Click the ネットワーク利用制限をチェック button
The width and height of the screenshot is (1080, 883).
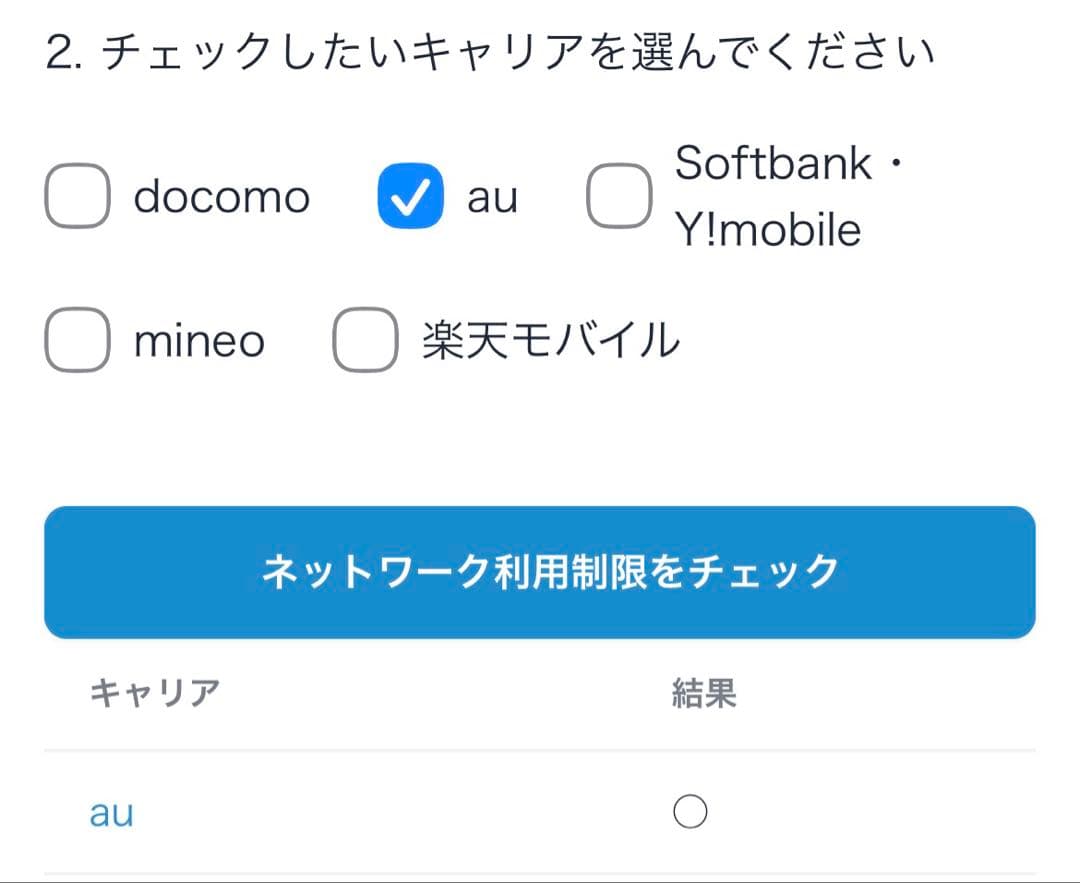(x=540, y=571)
